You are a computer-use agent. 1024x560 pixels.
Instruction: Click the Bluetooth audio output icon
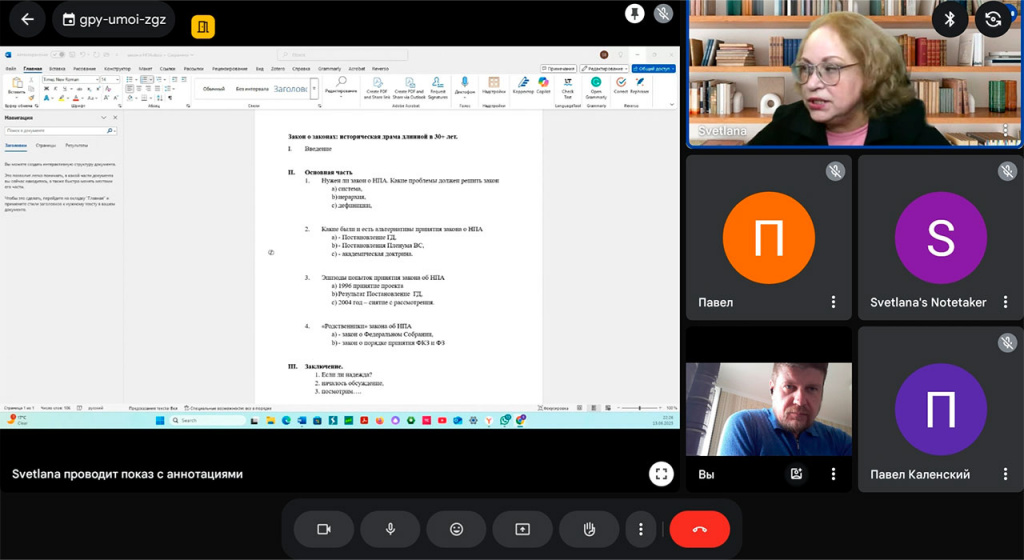[950, 20]
